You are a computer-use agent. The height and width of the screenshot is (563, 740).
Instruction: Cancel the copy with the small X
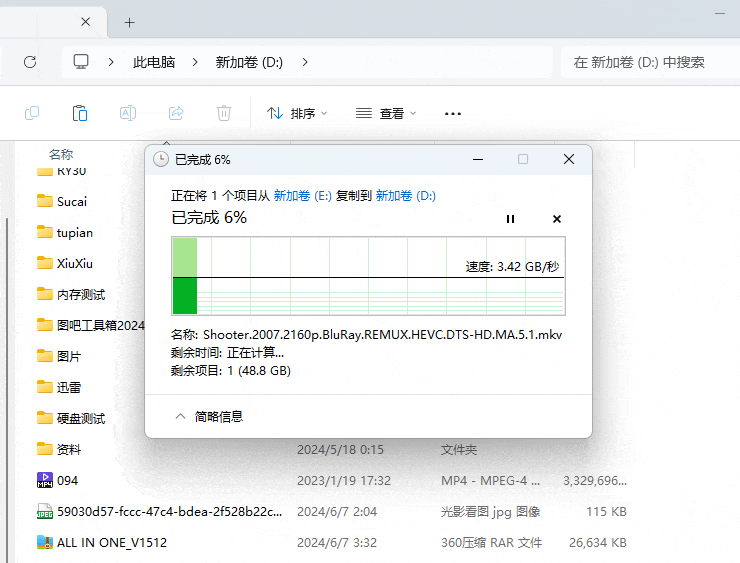pos(557,219)
